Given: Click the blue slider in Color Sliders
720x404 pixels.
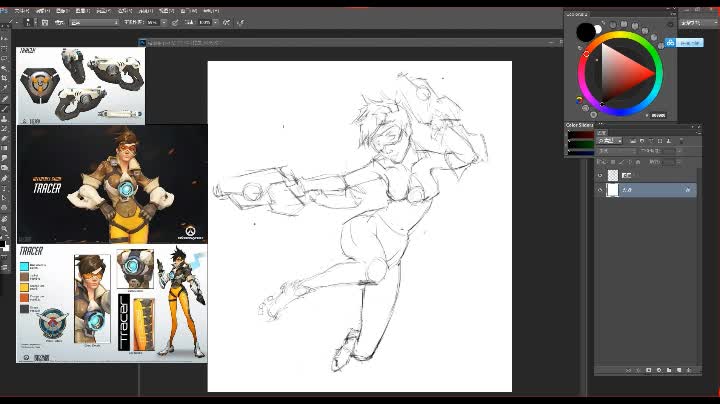Looking at the screenshot, I should click(581, 153).
